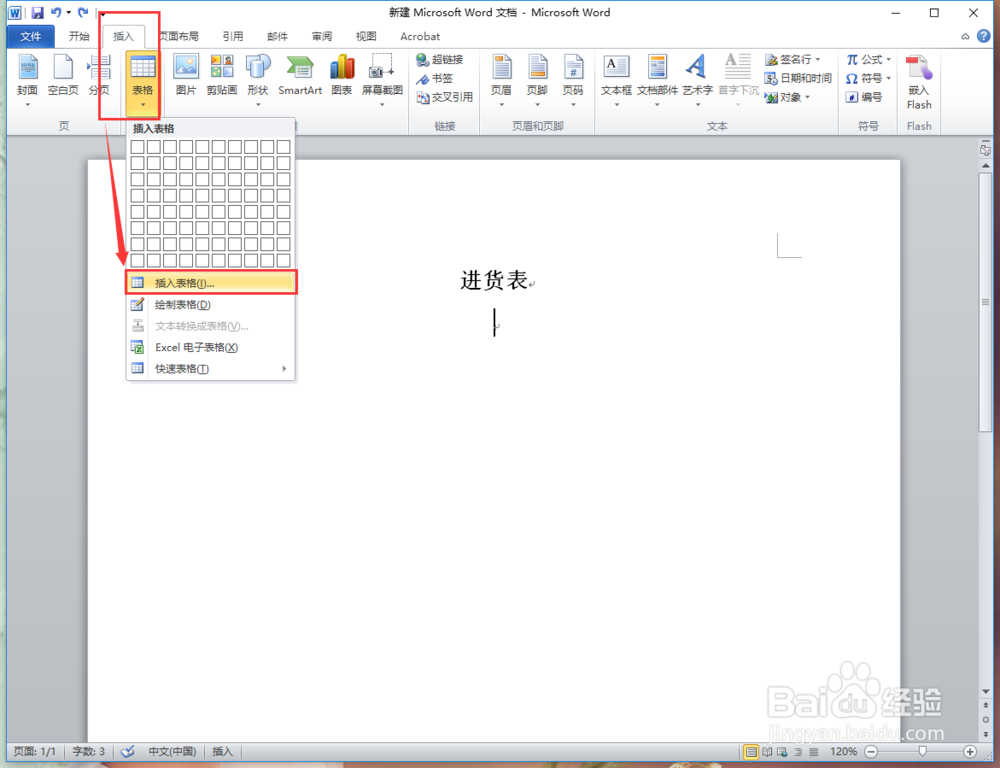Take a screenshot using 屏幕截图 icon
The width and height of the screenshot is (1000, 768).
point(381,75)
